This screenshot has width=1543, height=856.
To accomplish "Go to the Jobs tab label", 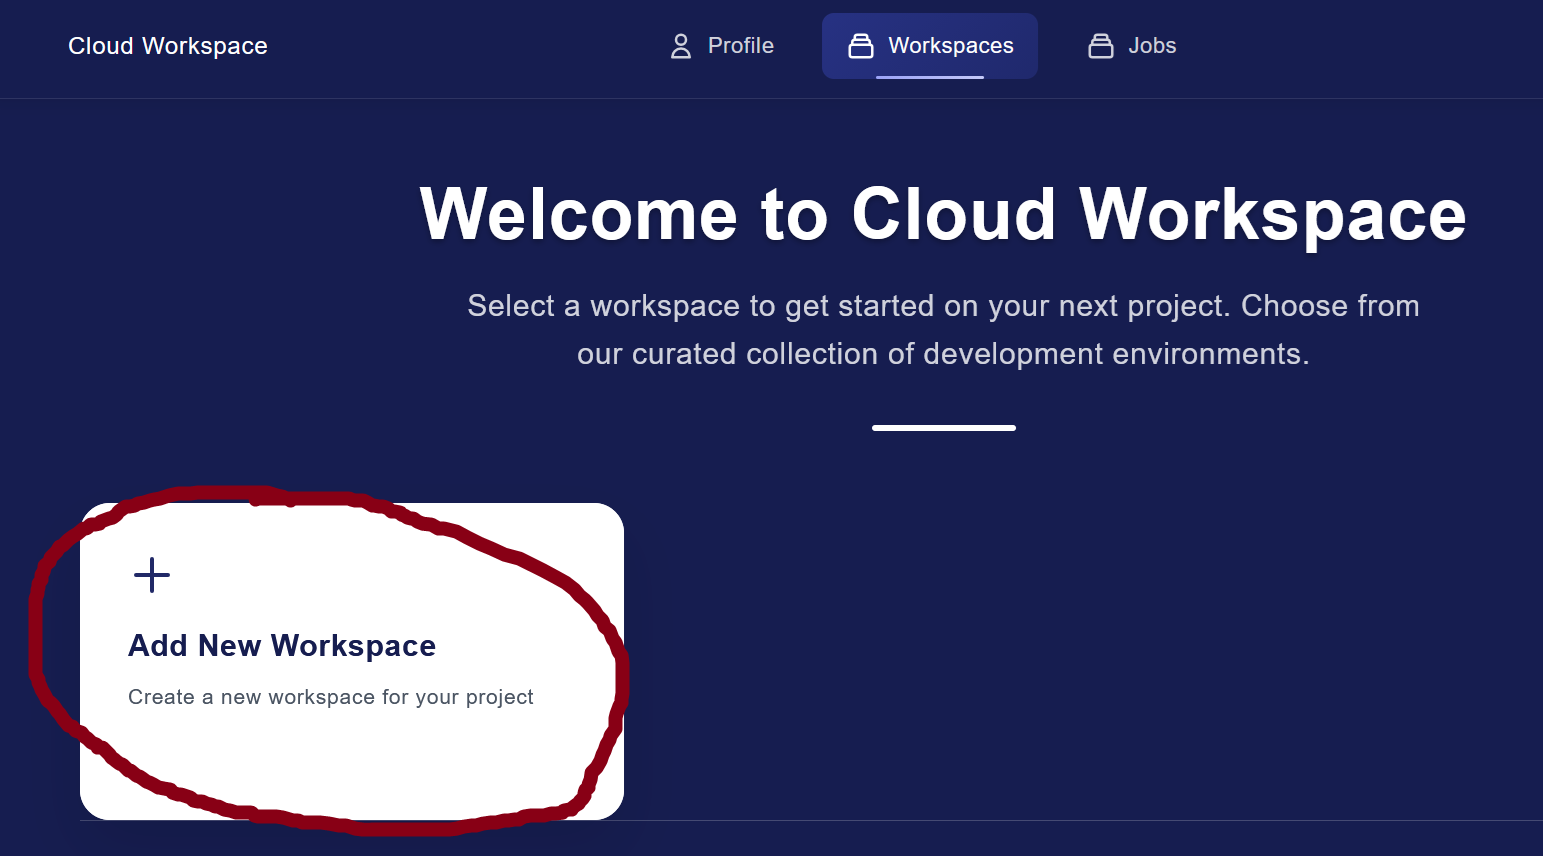I will coord(1152,46).
